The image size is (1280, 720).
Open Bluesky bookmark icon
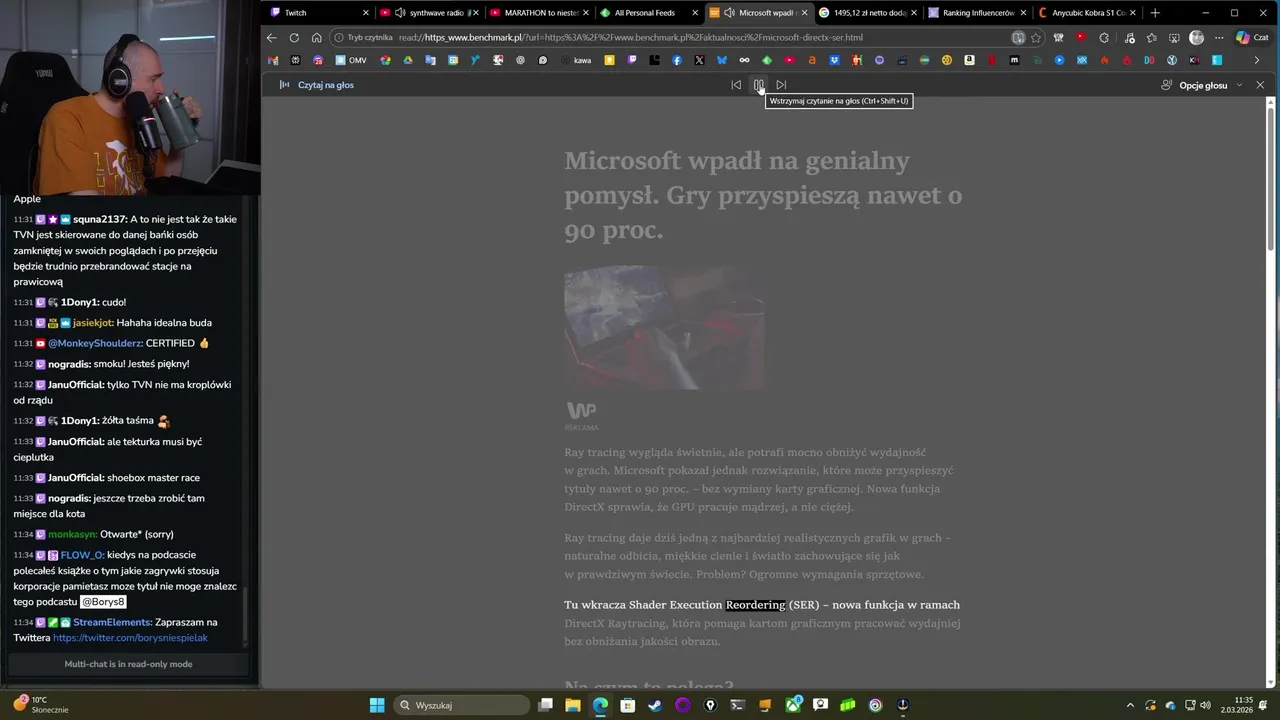coord(721,60)
